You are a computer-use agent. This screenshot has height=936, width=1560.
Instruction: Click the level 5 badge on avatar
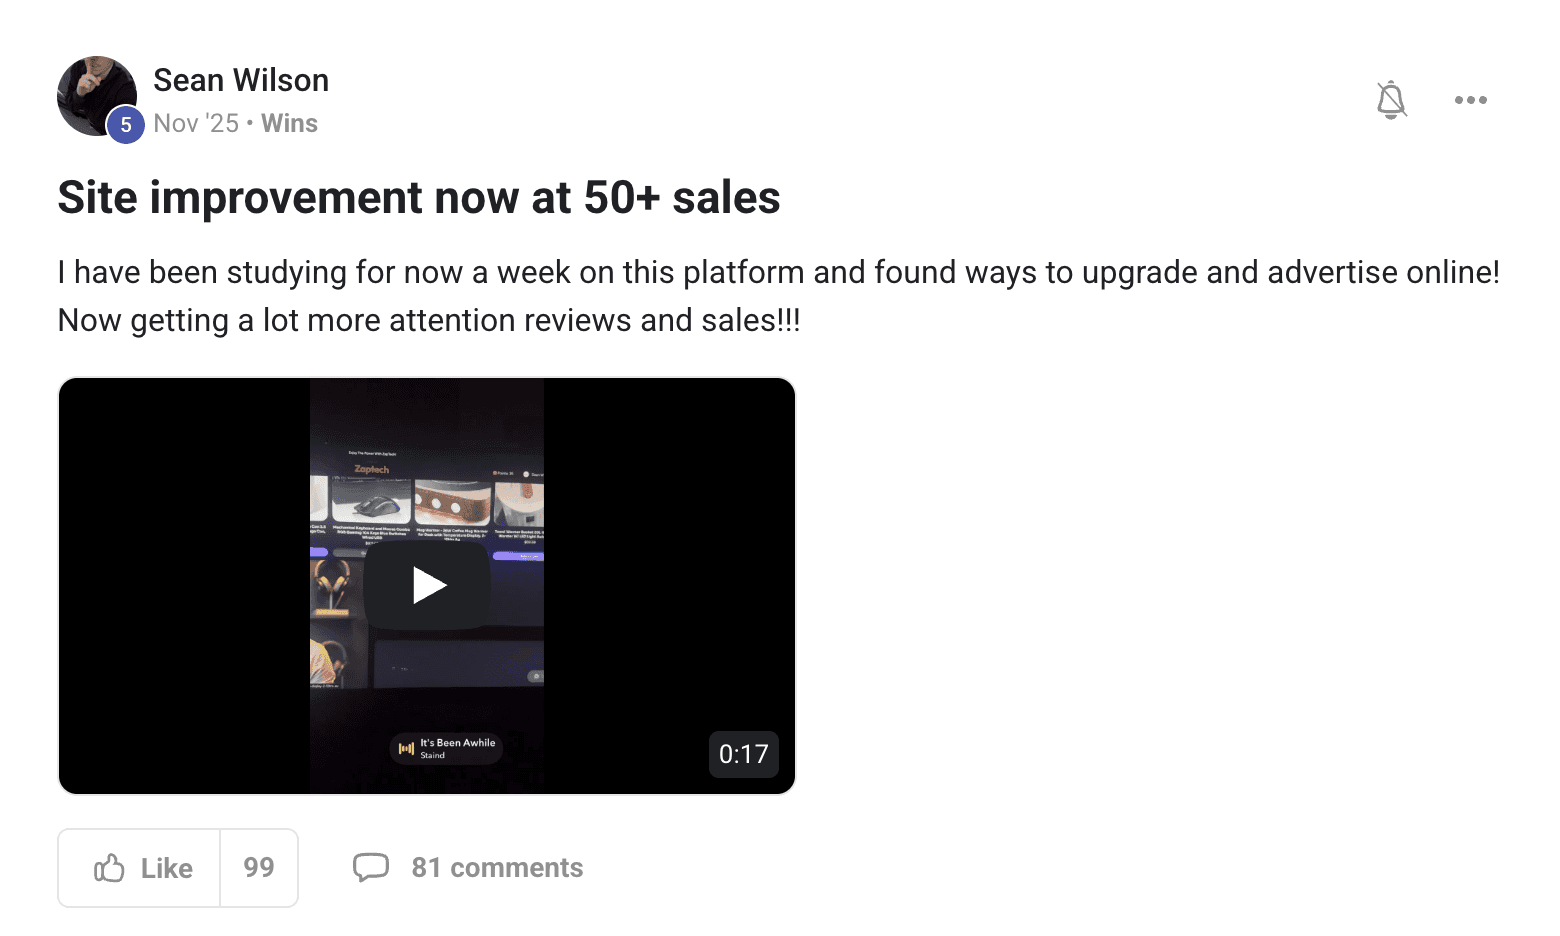(126, 125)
